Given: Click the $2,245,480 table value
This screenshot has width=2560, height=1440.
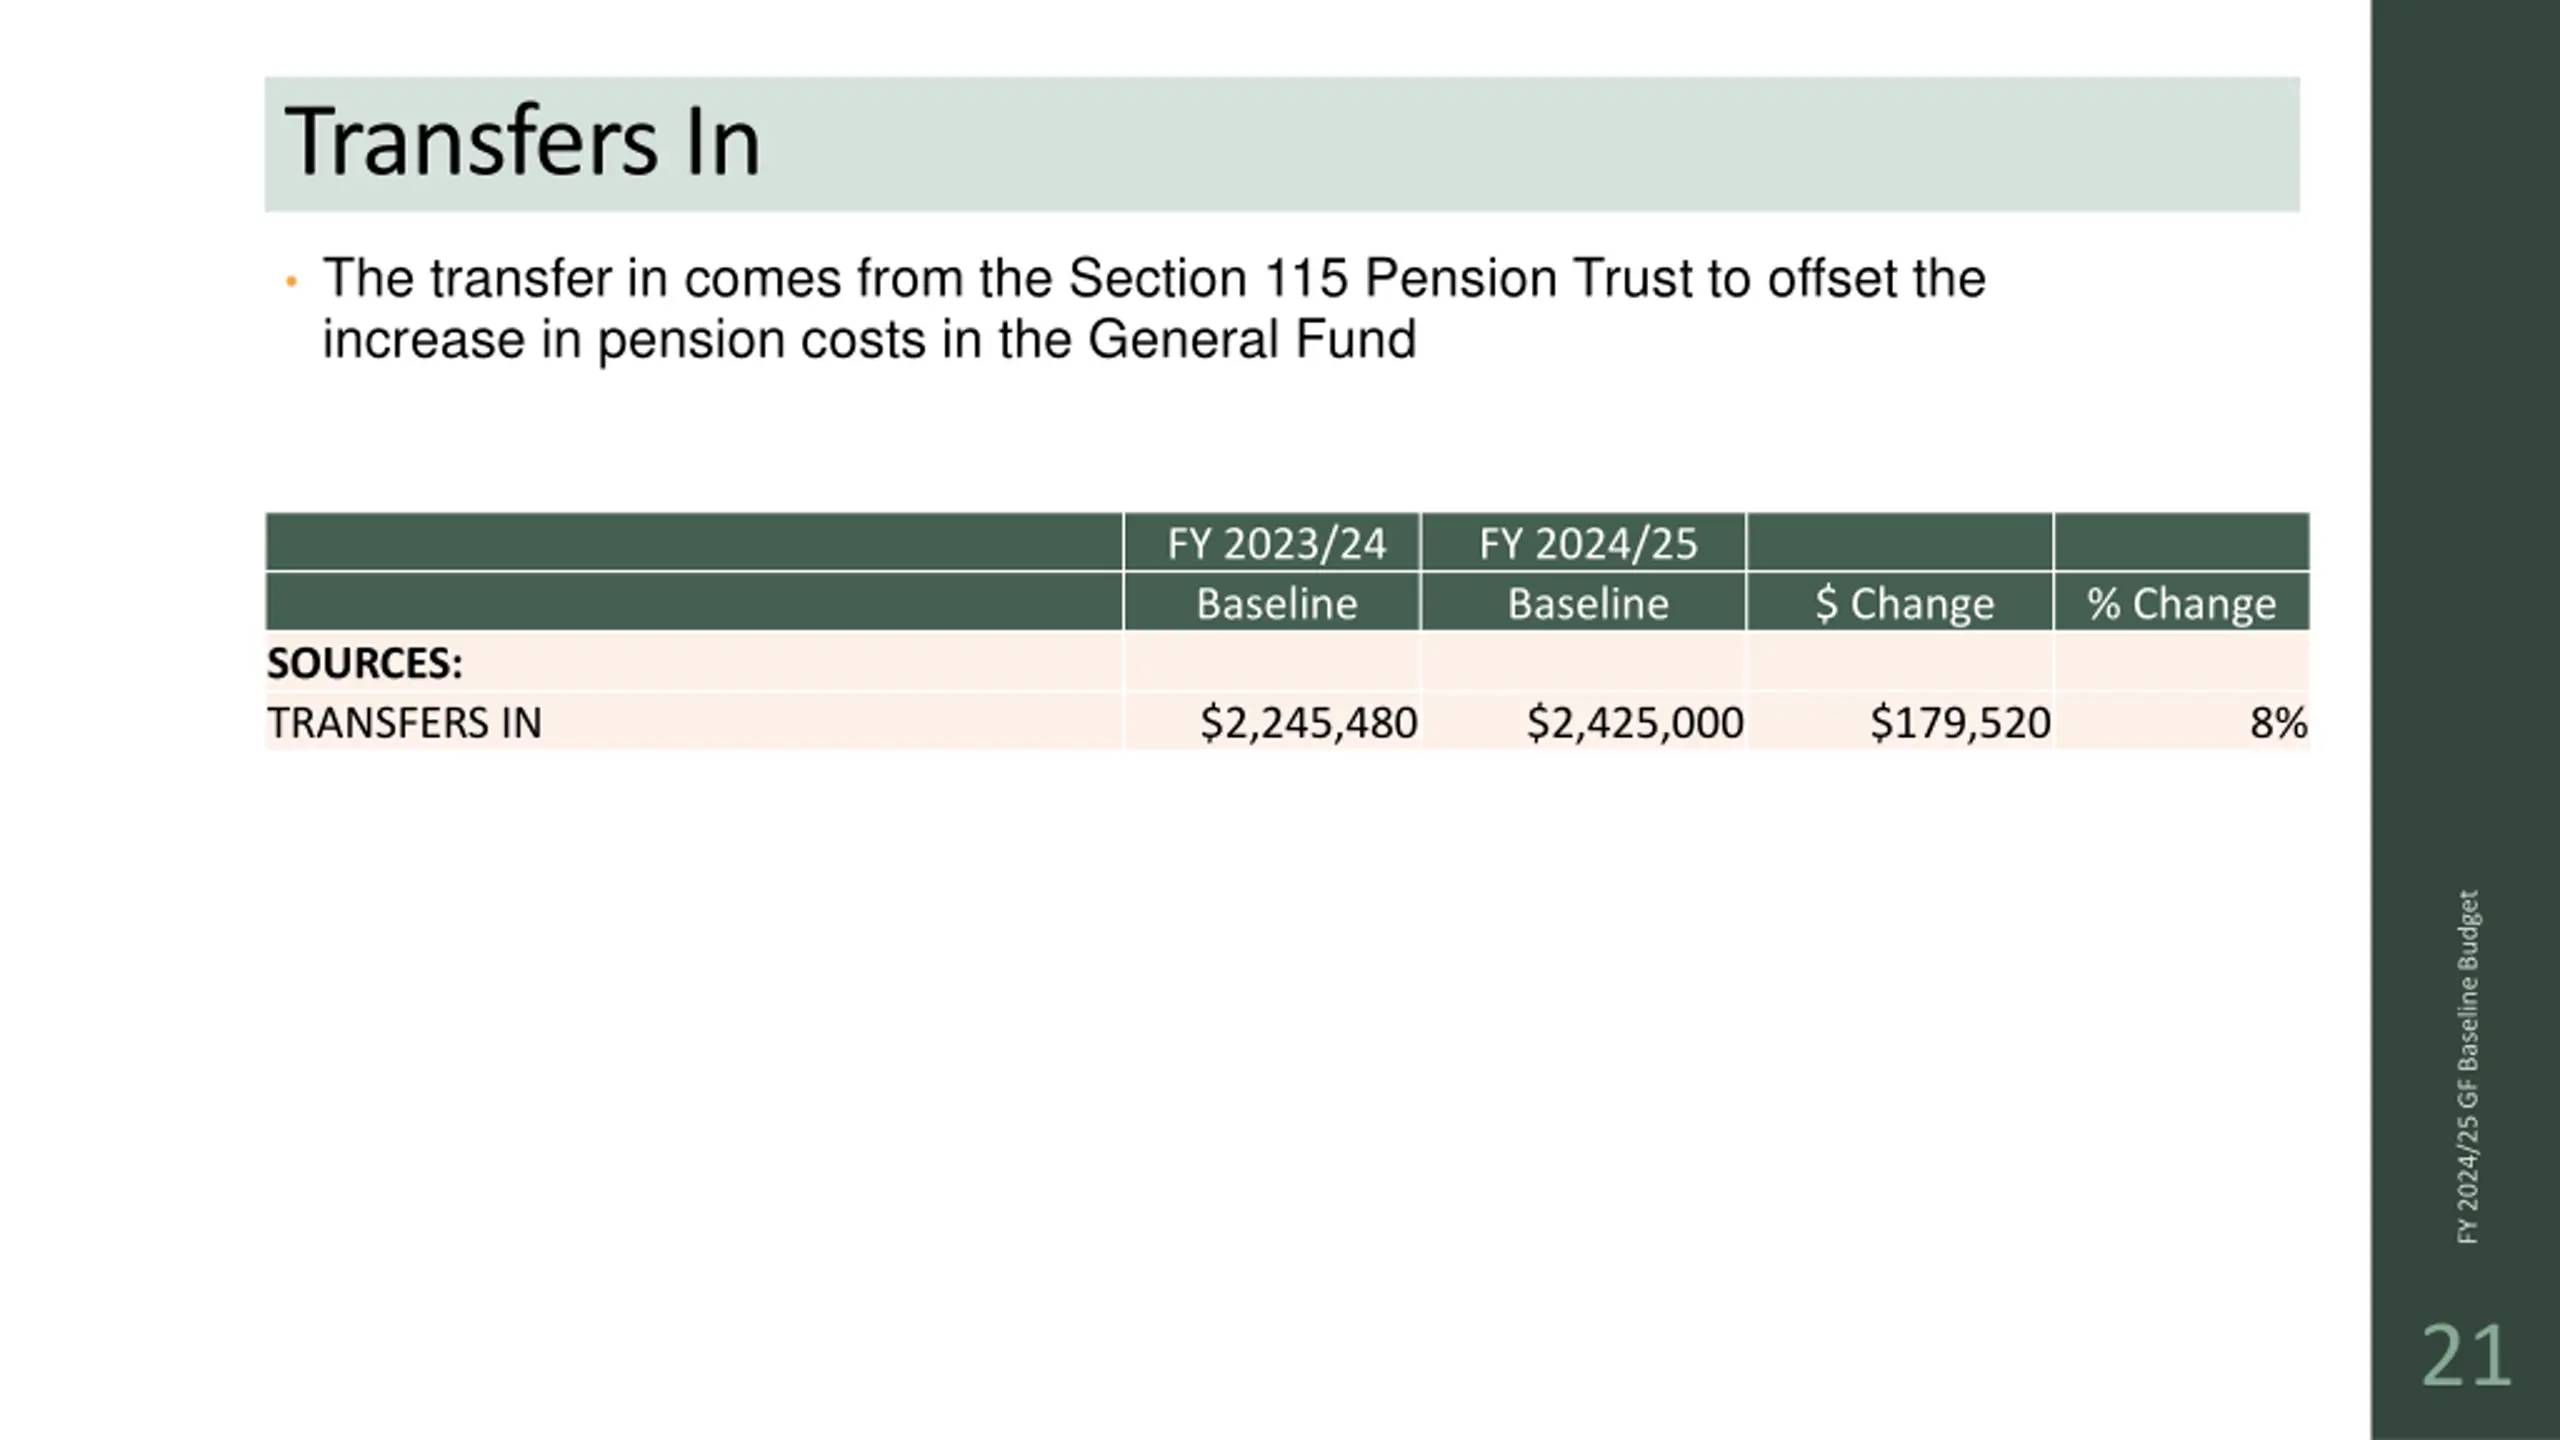Looking at the screenshot, I should 1308,723.
